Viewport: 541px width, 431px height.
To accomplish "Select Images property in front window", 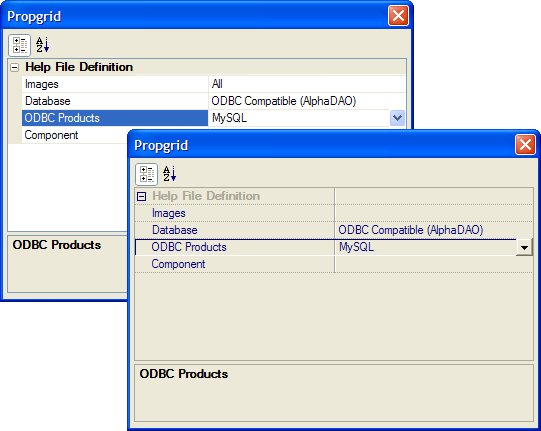I will [235, 213].
